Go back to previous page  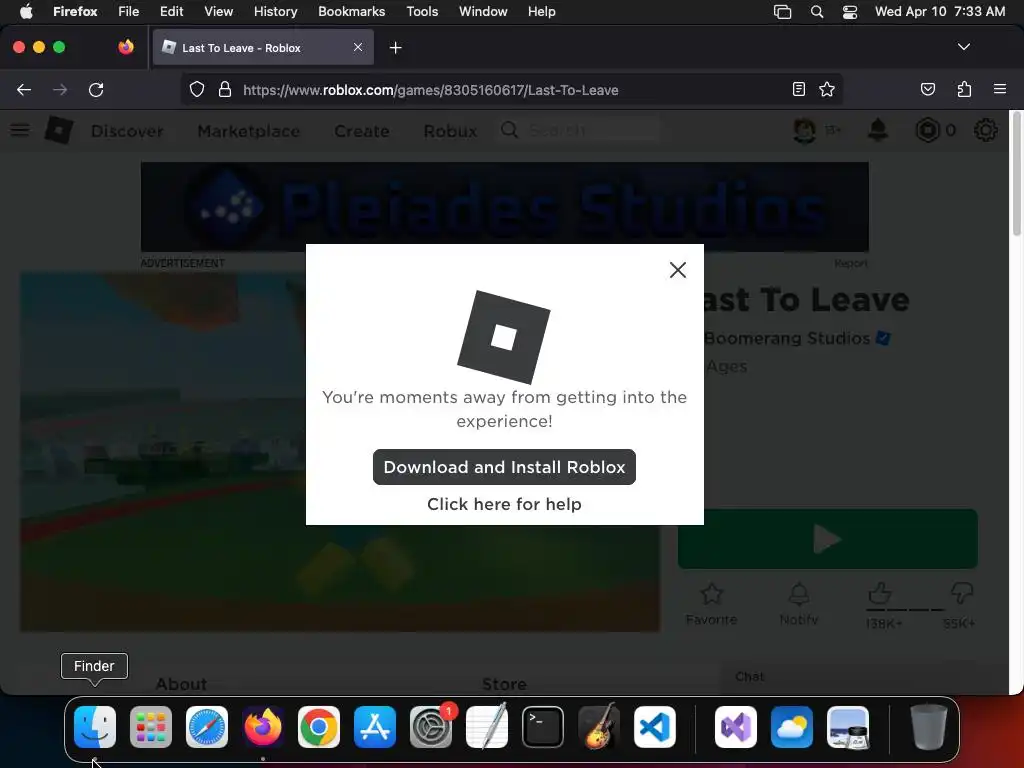pyautogui.click(x=24, y=89)
